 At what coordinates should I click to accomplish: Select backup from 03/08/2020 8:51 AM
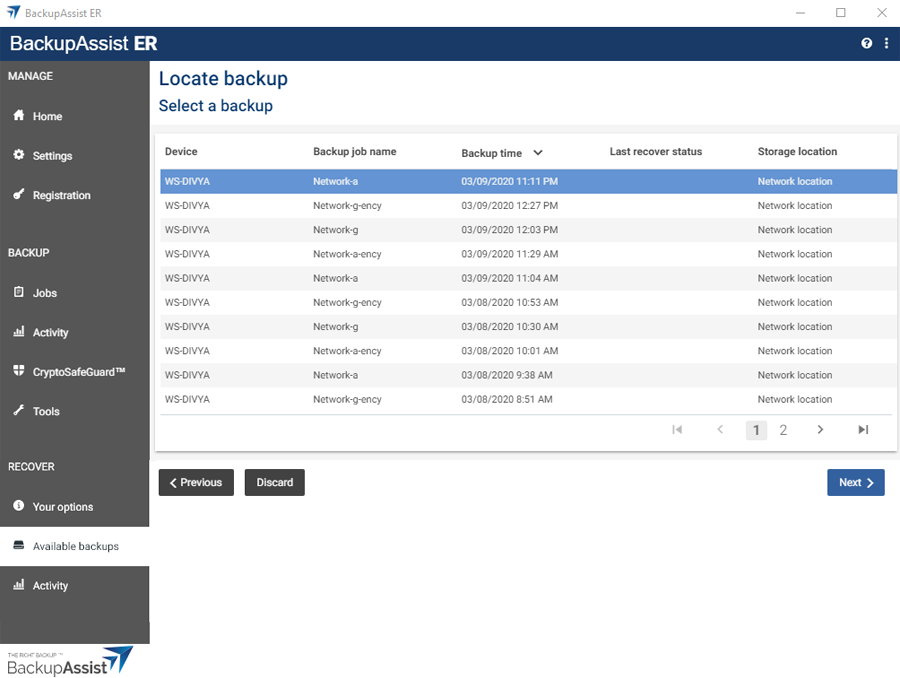[528, 399]
